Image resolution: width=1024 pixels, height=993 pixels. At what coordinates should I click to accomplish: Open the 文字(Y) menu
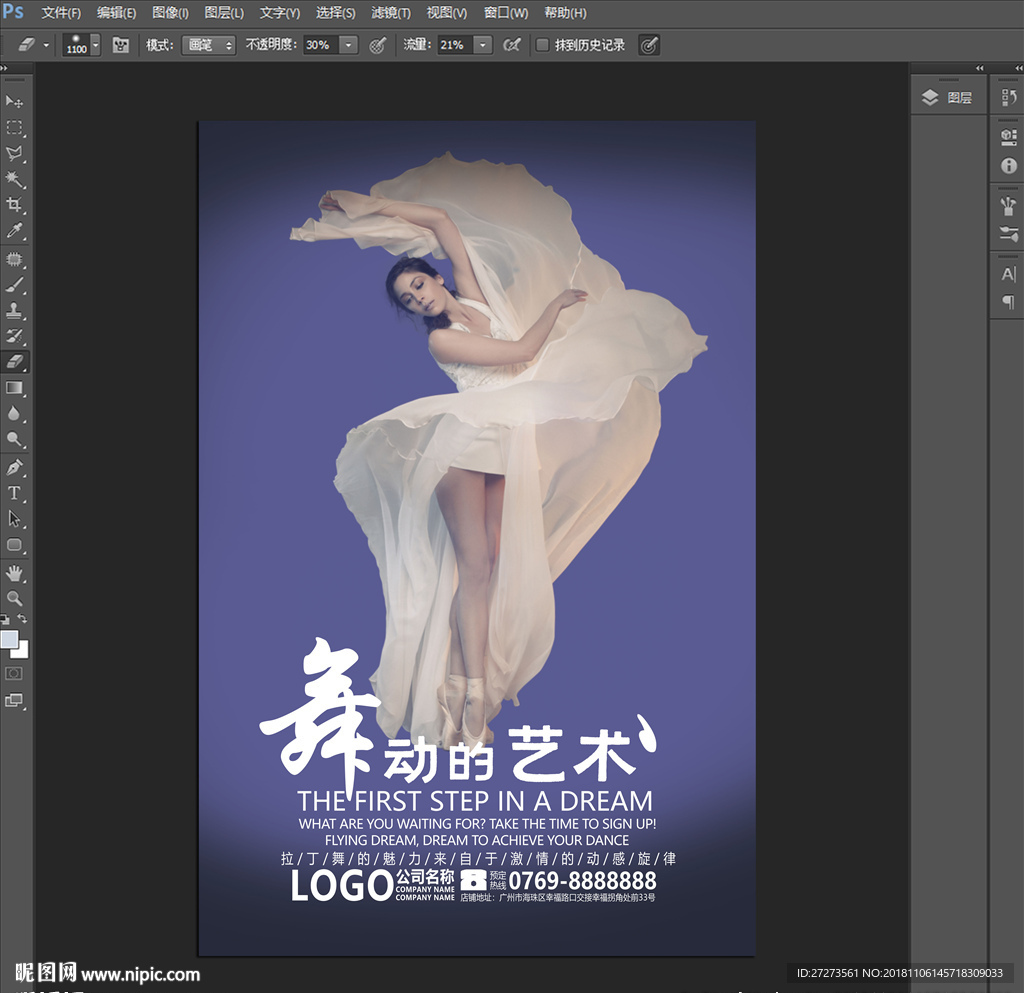tap(280, 12)
